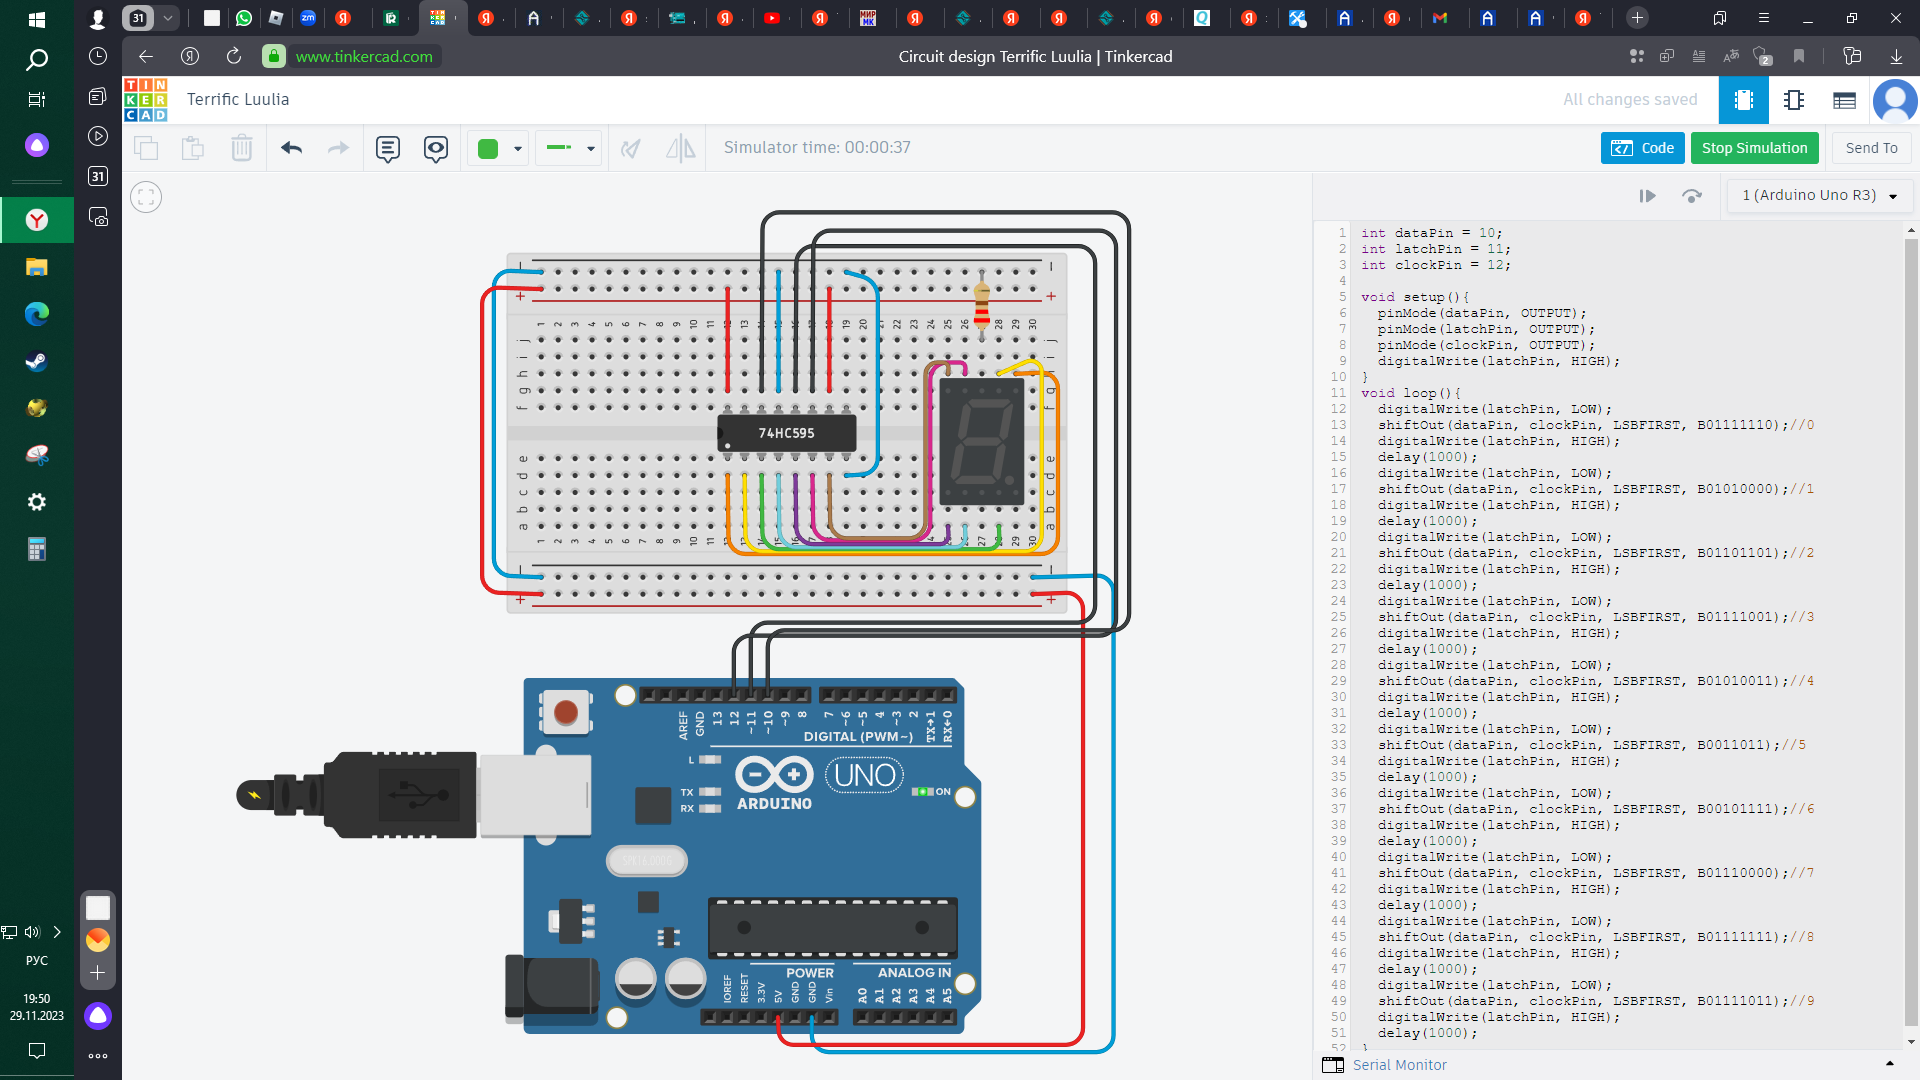Start the code debugger
Viewport: 1920px width, 1080px height.
[1647, 196]
